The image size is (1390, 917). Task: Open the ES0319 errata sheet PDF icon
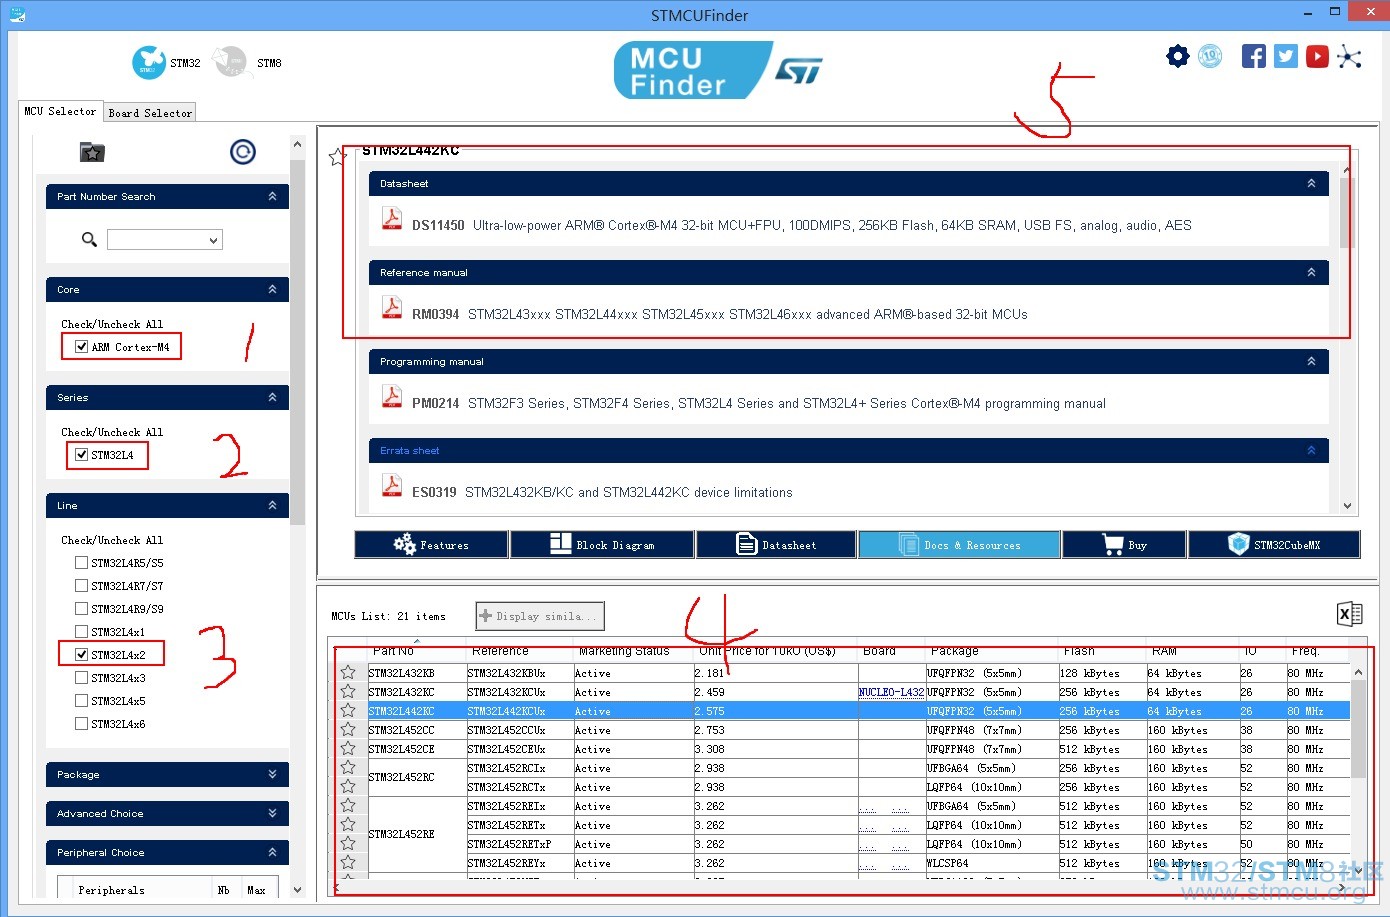391,486
